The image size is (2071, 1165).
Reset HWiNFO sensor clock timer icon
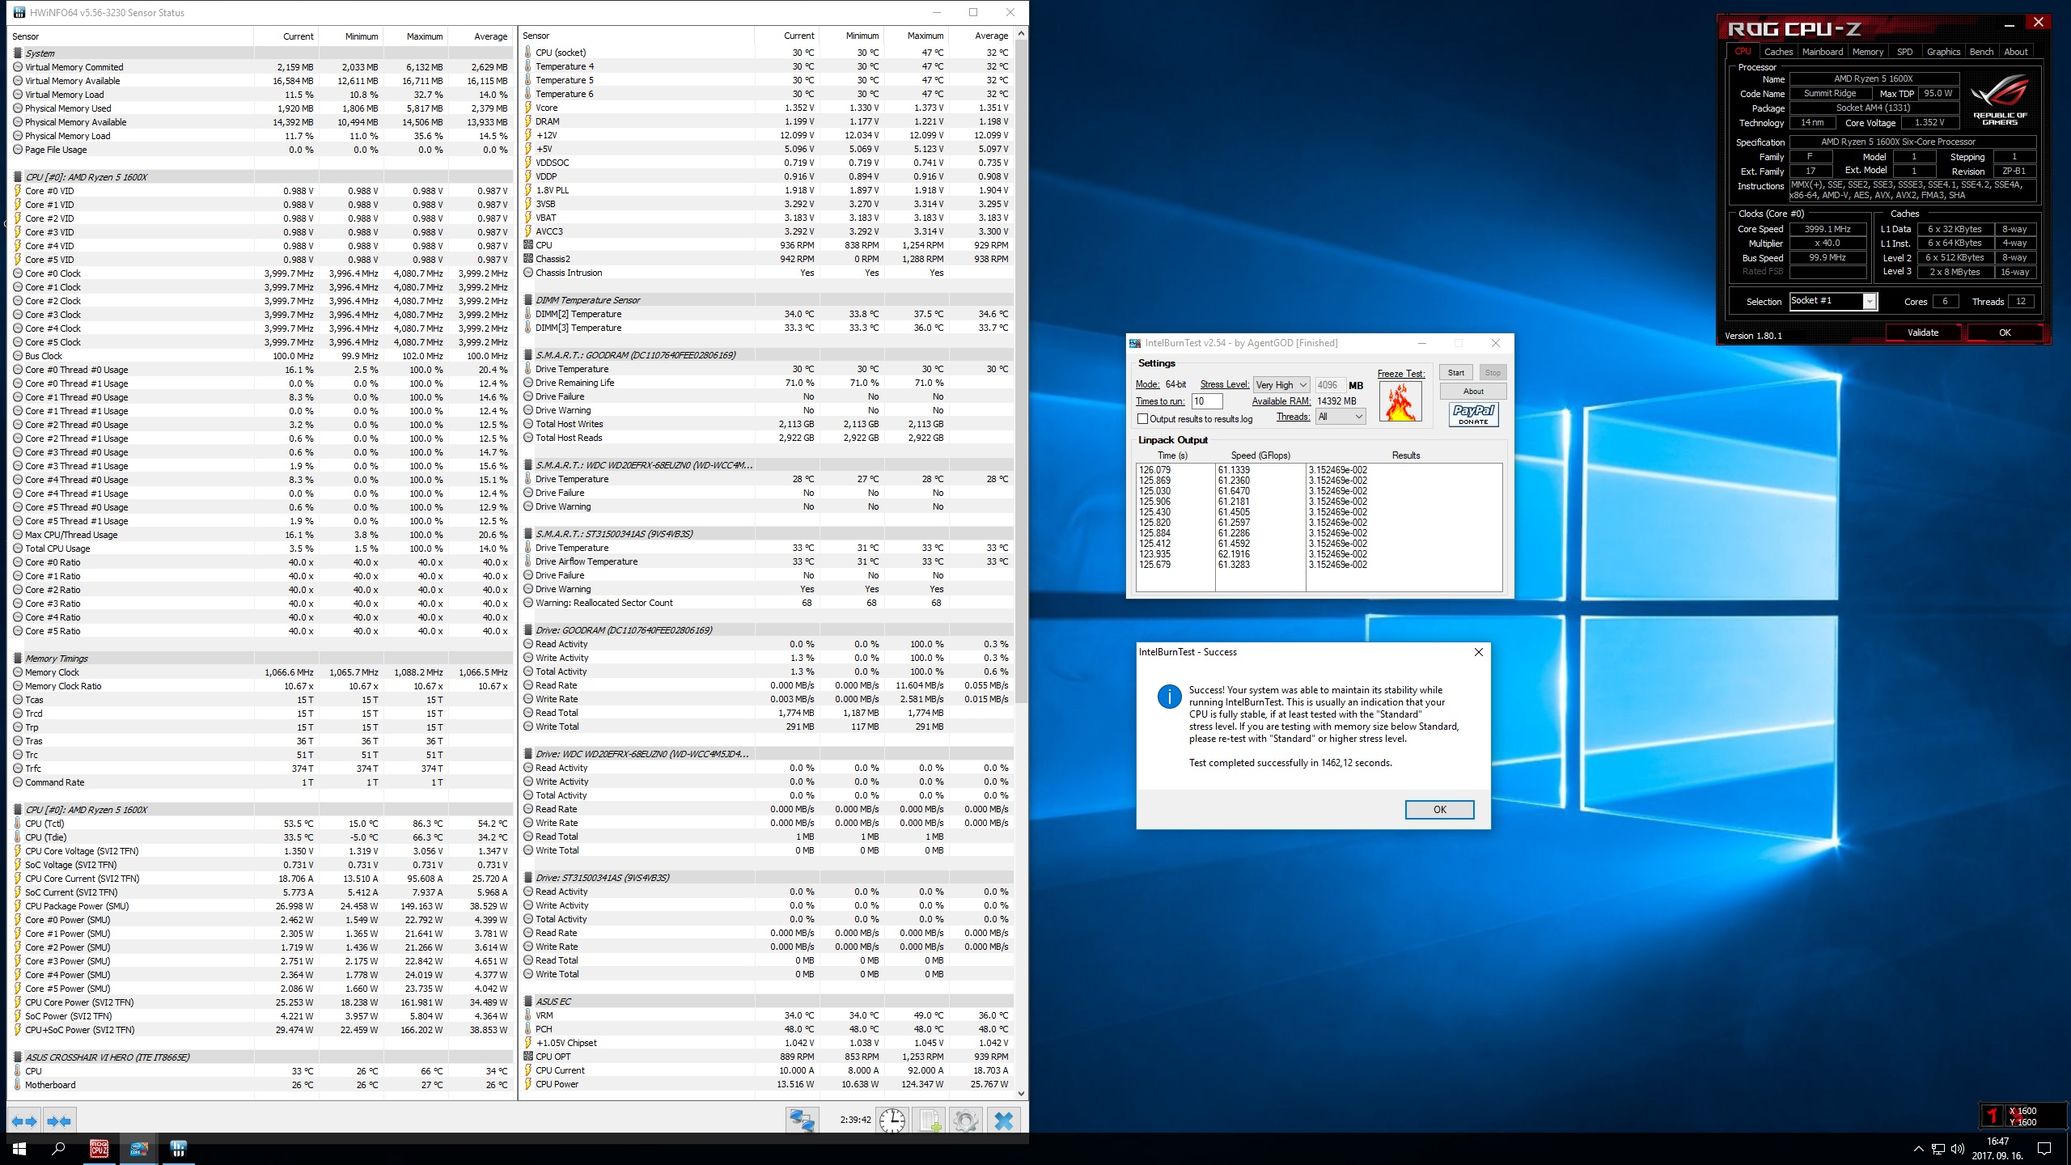pyautogui.click(x=892, y=1121)
